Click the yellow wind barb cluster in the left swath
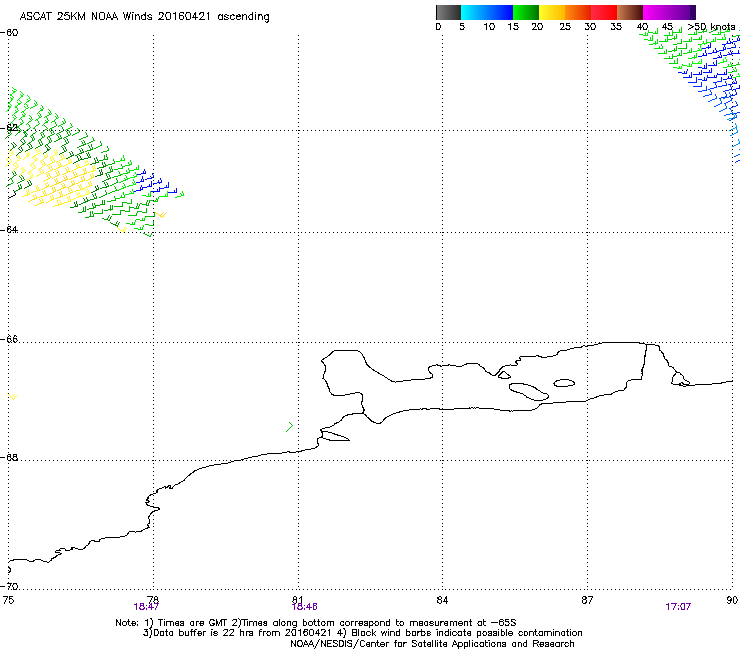Image resolution: width=740 pixels, height=650 pixels. [57, 177]
